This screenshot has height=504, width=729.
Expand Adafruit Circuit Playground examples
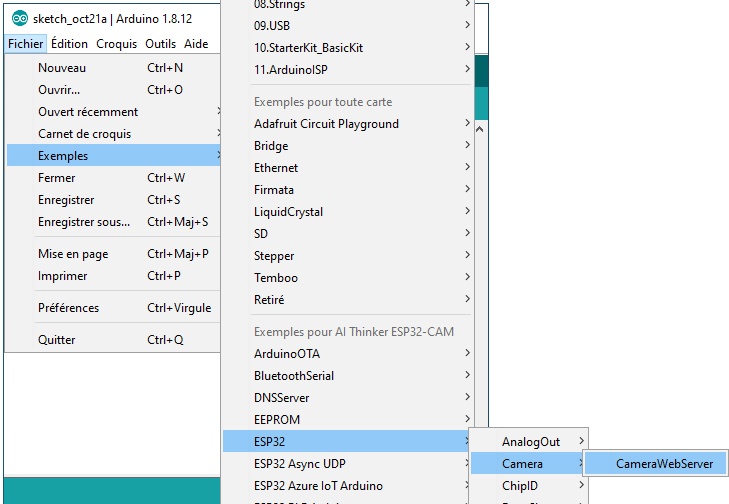coord(326,124)
